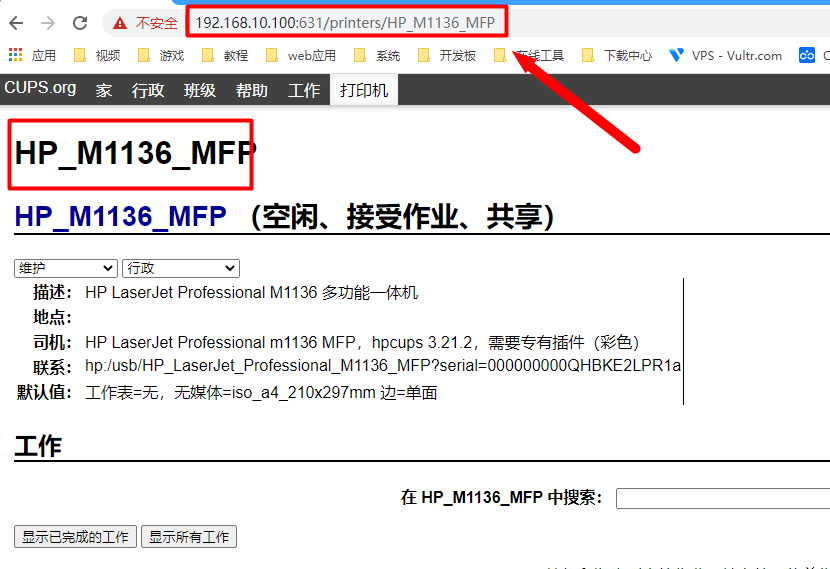Click the 显示所有工作 button

click(189, 537)
